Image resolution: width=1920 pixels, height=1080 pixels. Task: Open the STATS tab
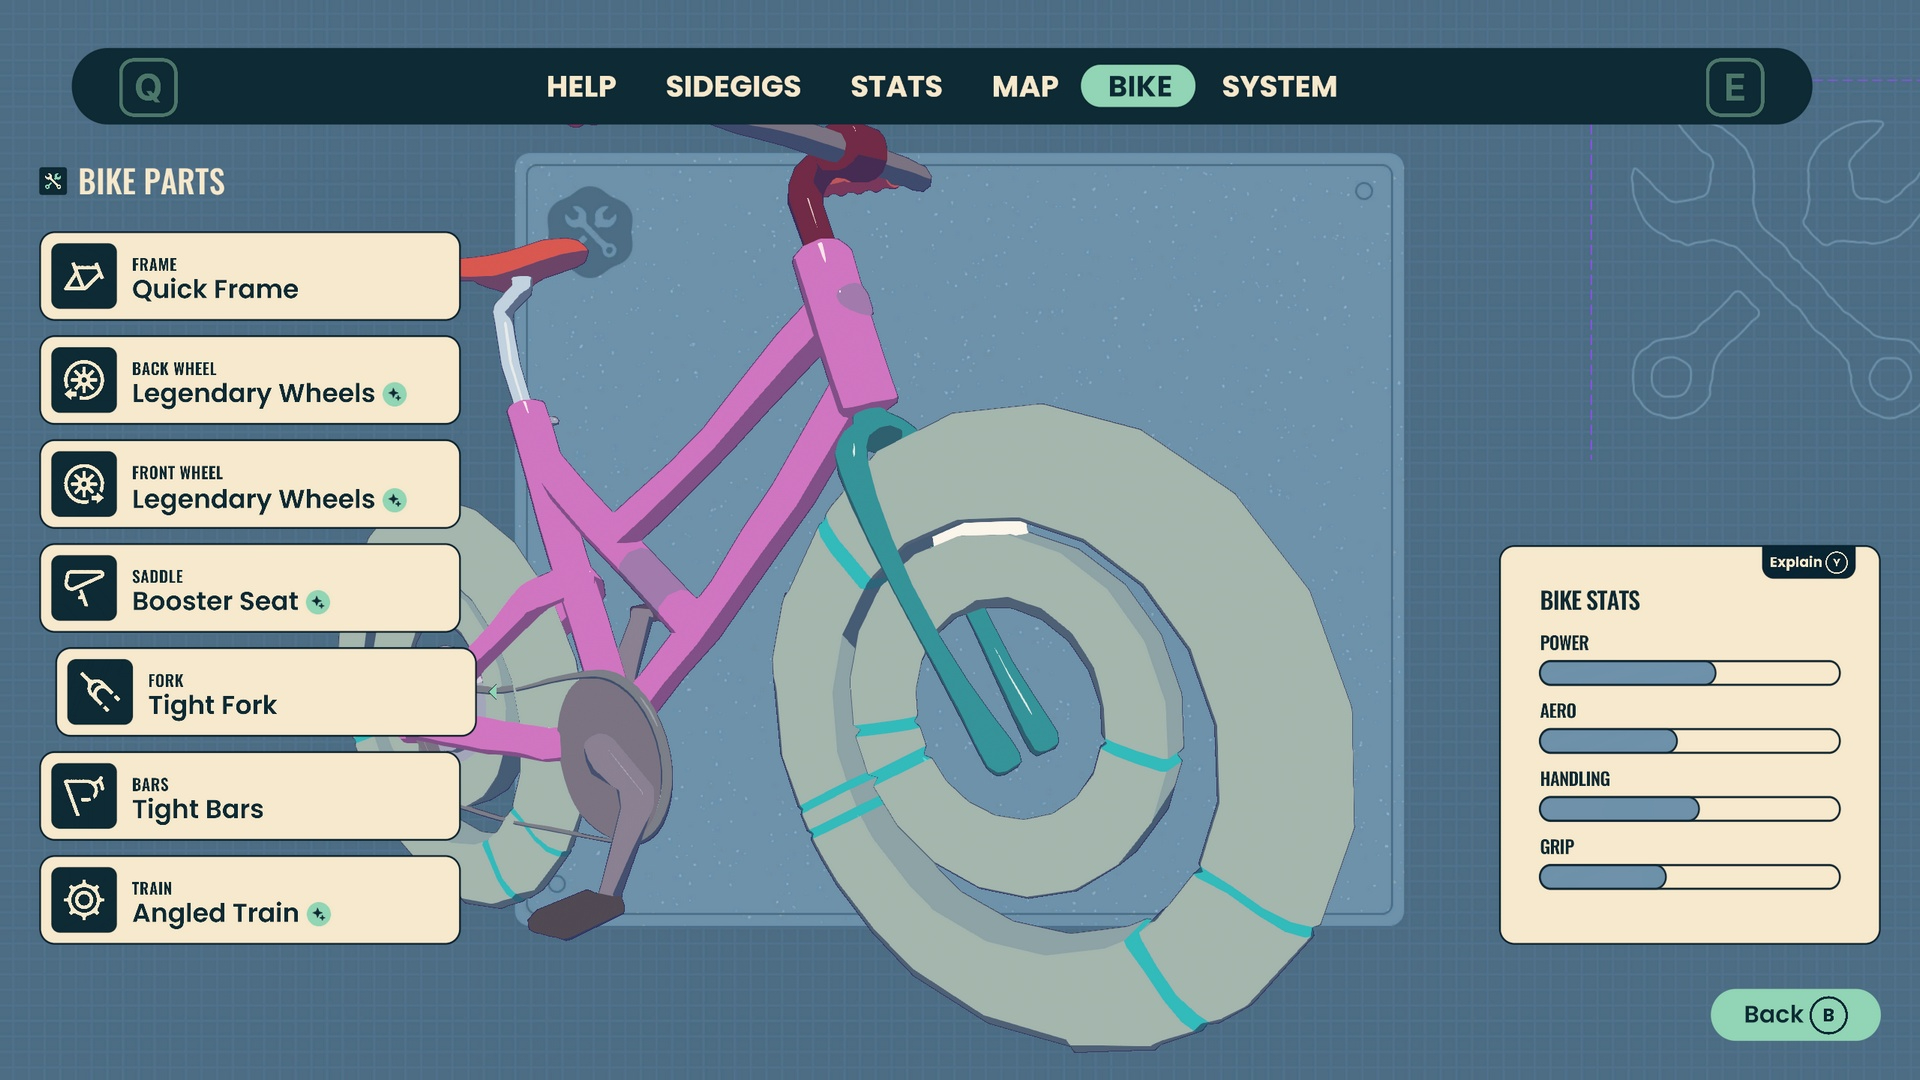896,87
